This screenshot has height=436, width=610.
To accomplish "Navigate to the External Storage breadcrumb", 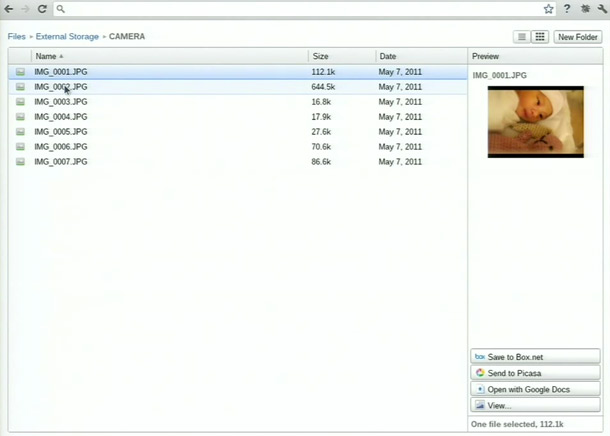I will point(67,37).
